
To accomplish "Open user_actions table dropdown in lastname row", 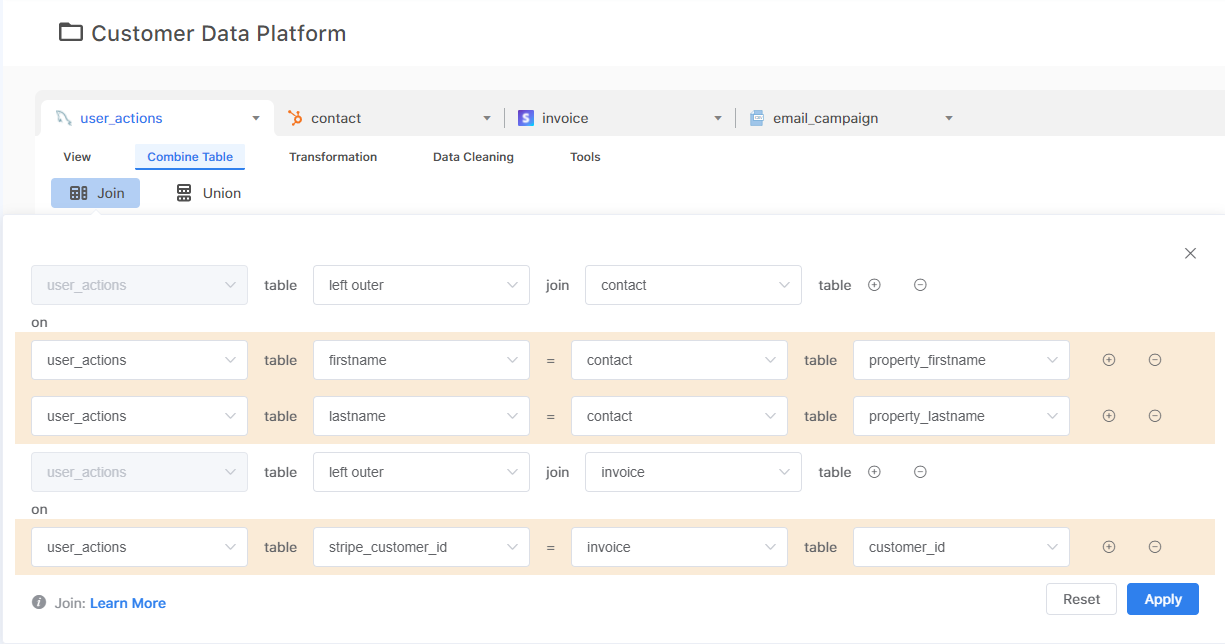I will (x=139, y=416).
